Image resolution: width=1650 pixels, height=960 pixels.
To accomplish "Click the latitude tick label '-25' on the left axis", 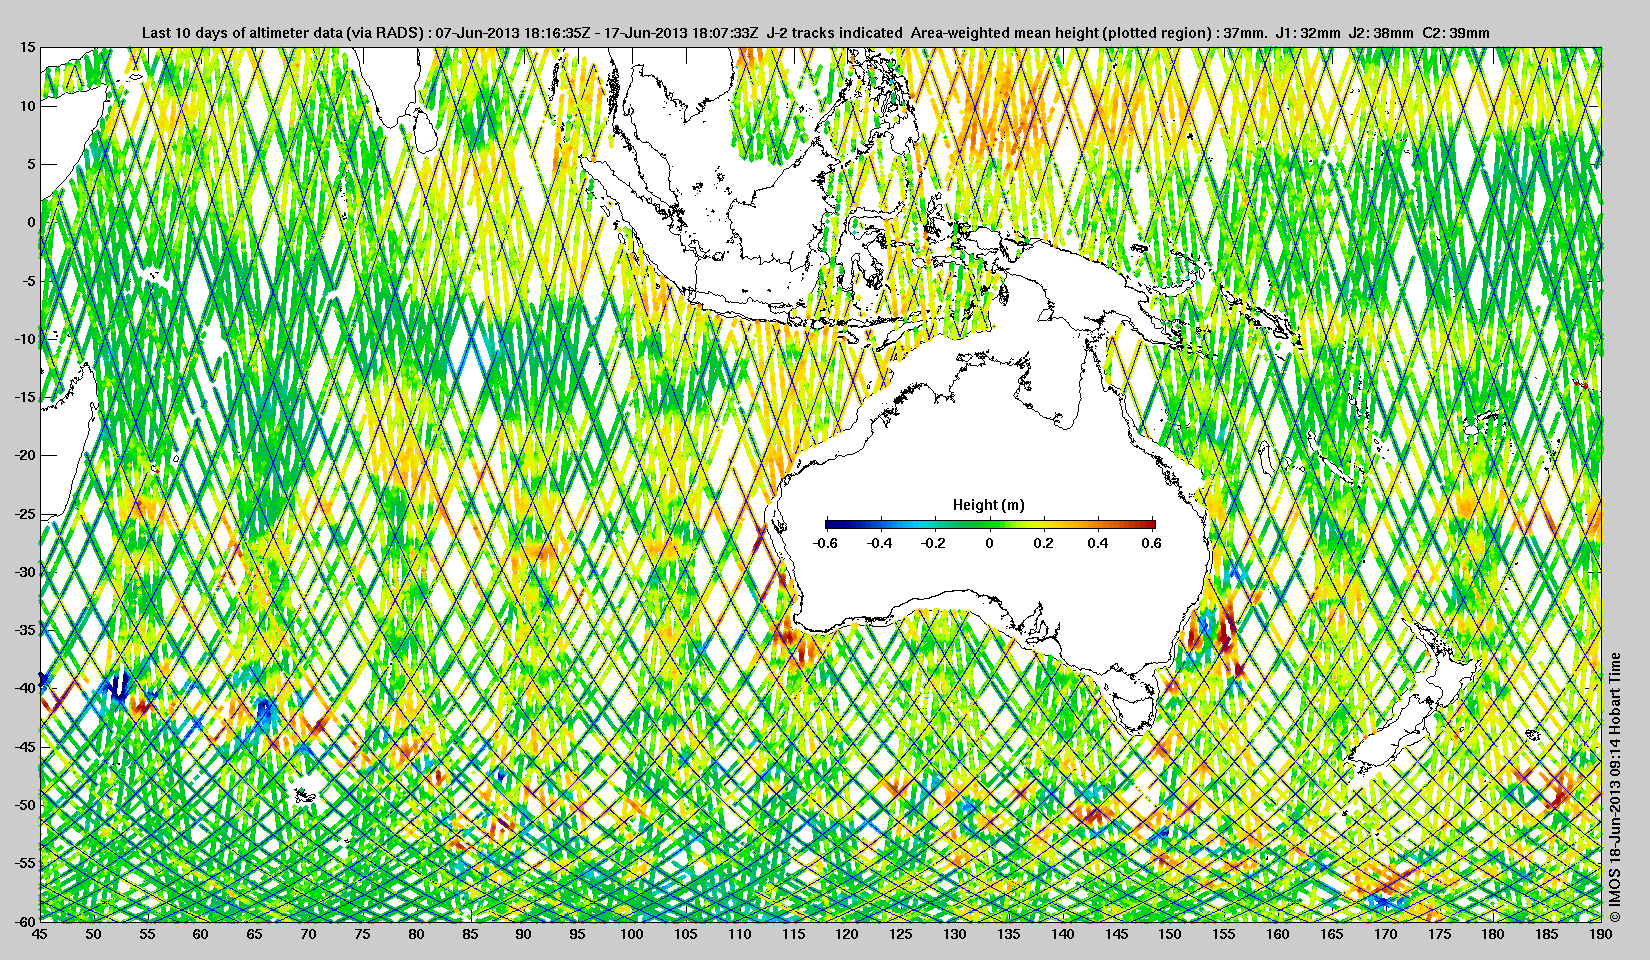I will (x=25, y=514).
